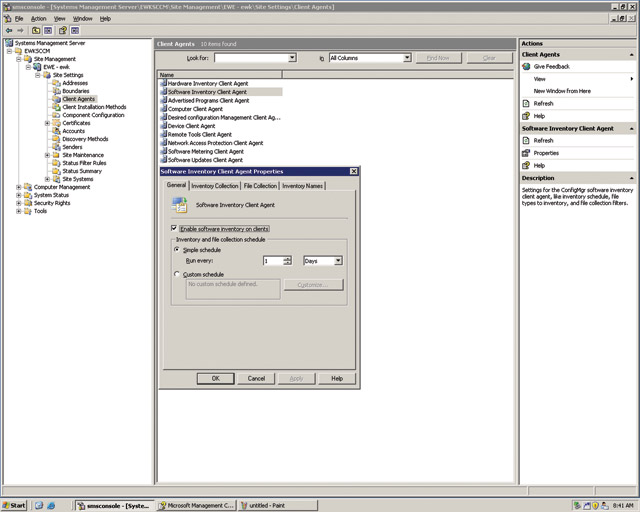Viewport: 640px width, 512px height.
Task: Click the Discovery Methods folder icon
Action: pyautogui.click(x=56, y=139)
